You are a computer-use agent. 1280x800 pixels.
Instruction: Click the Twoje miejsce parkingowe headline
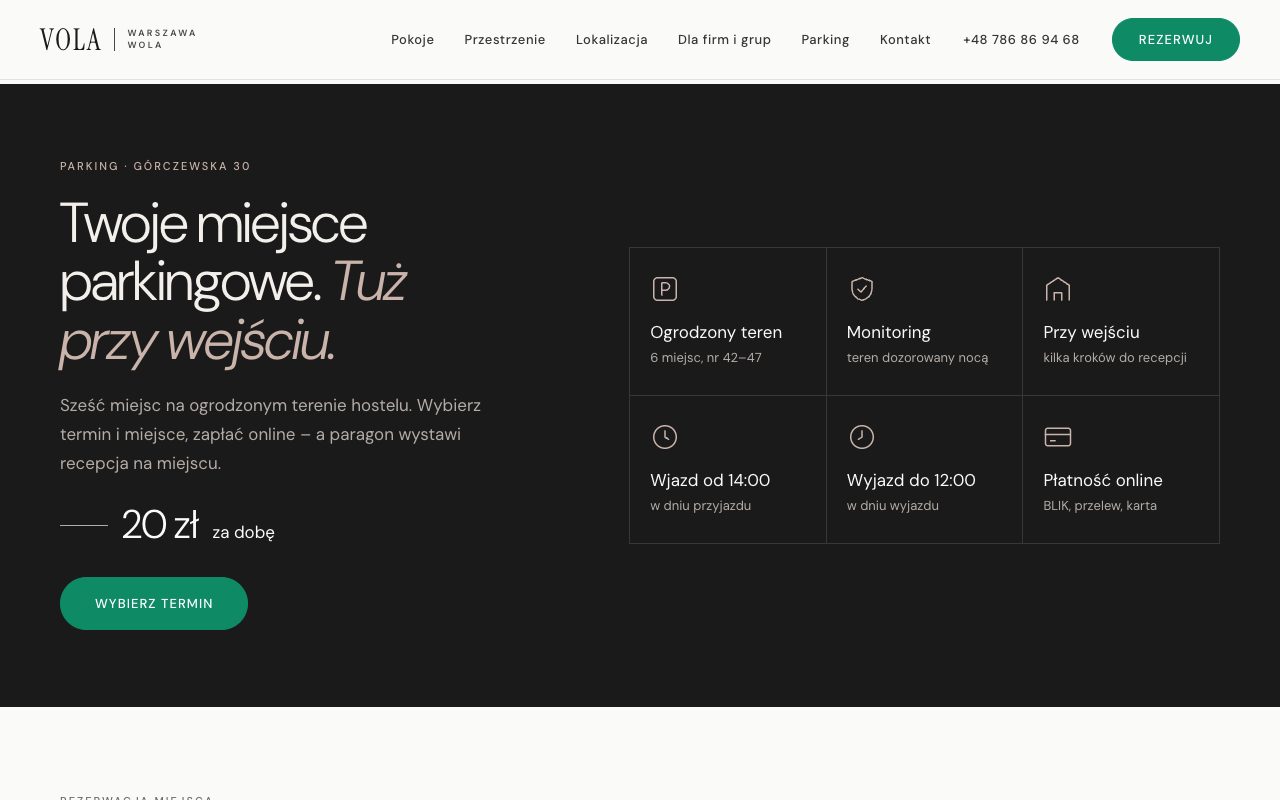(233, 282)
